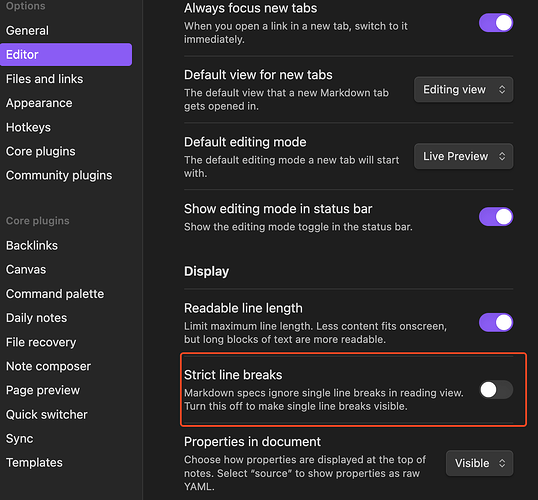
Task: Enable Strict line breaks switch
Action: pos(496,389)
